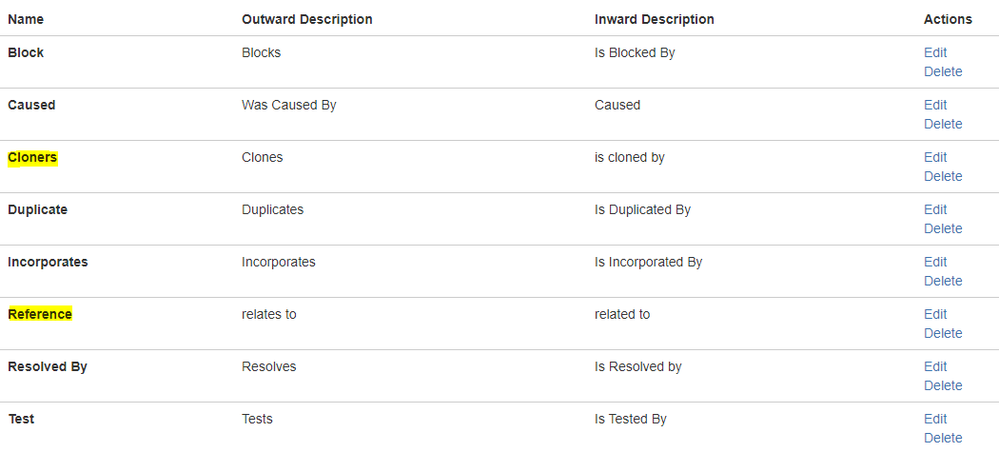Image resolution: width=999 pixels, height=453 pixels.
Task: Edit the Cloners link type
Action: click(935, 157)
